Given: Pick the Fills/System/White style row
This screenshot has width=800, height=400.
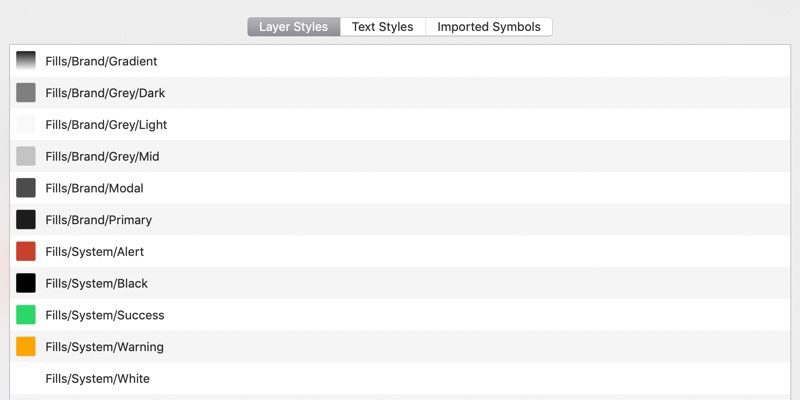Looking at the screenshot, I should pyautogui.click(x=97, y=379).
